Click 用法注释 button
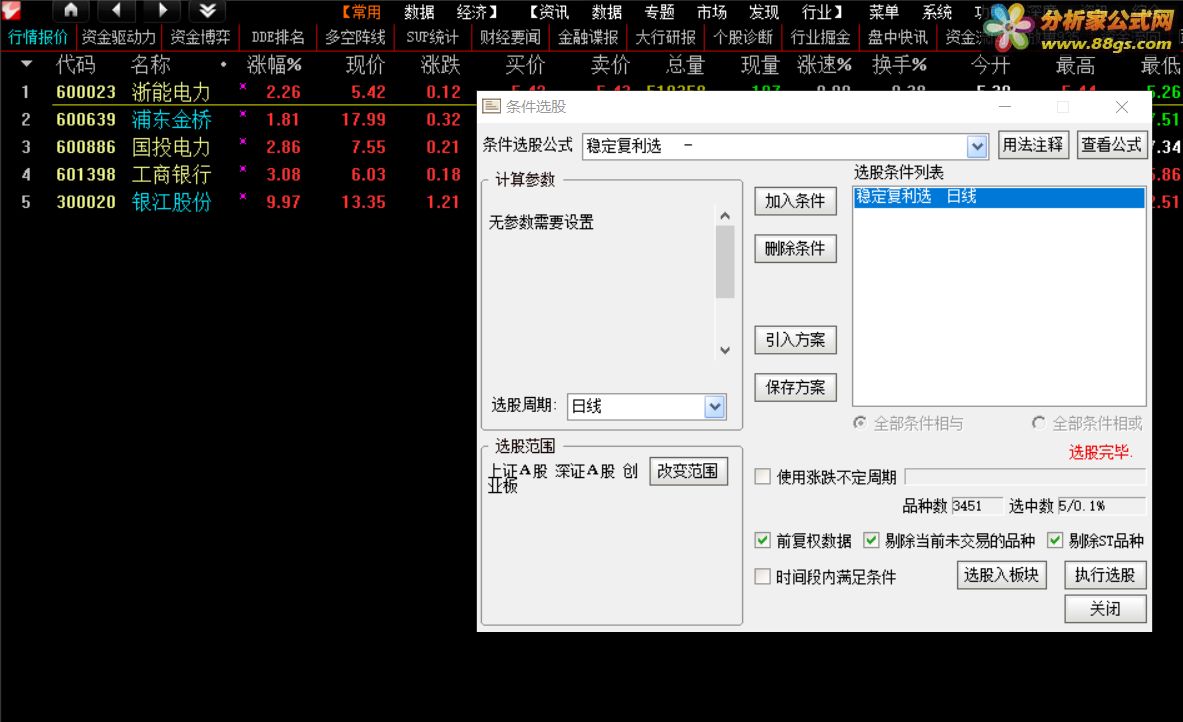Screen dimensions: 1183x722 pos(1033,145)
